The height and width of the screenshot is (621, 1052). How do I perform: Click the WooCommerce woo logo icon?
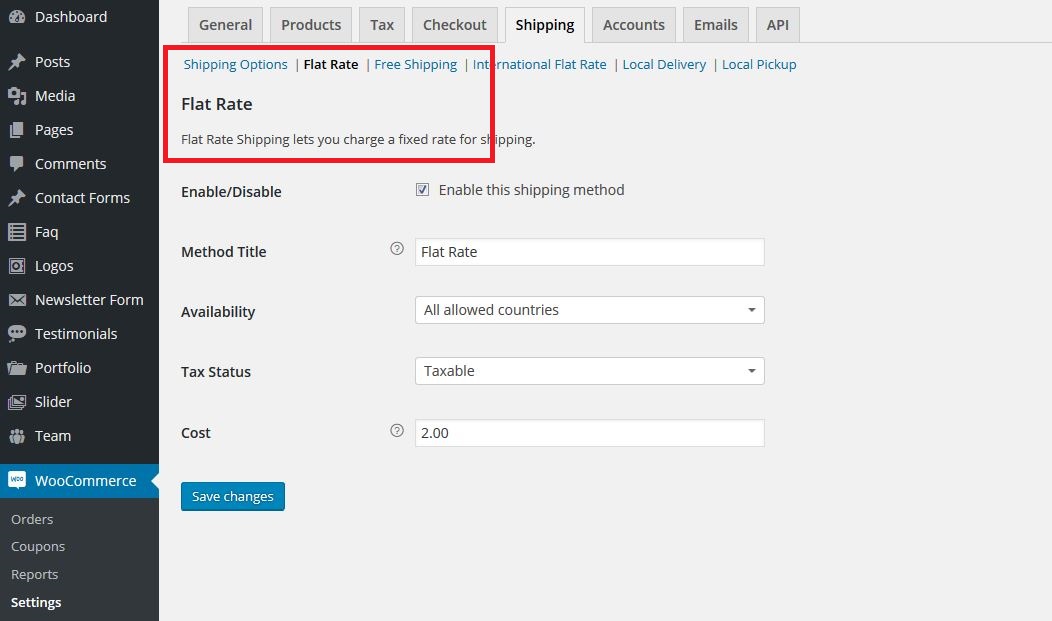[17, 480]
